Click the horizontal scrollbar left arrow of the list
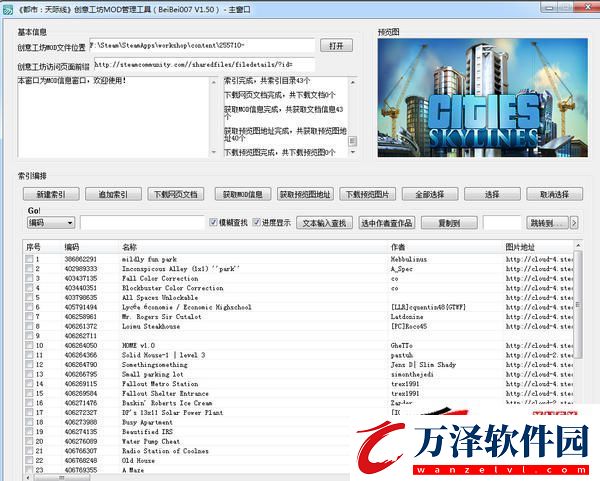Screen dimensions: 600x481 (x=28, y=478)
